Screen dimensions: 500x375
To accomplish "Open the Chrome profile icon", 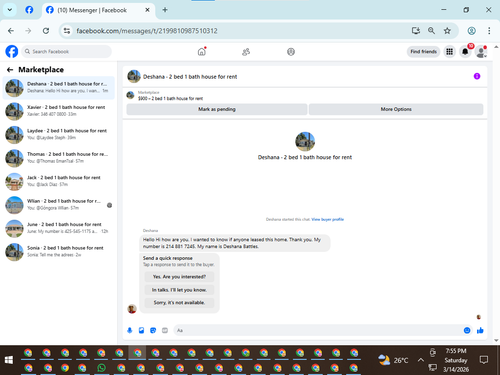I will pos(471,31).
